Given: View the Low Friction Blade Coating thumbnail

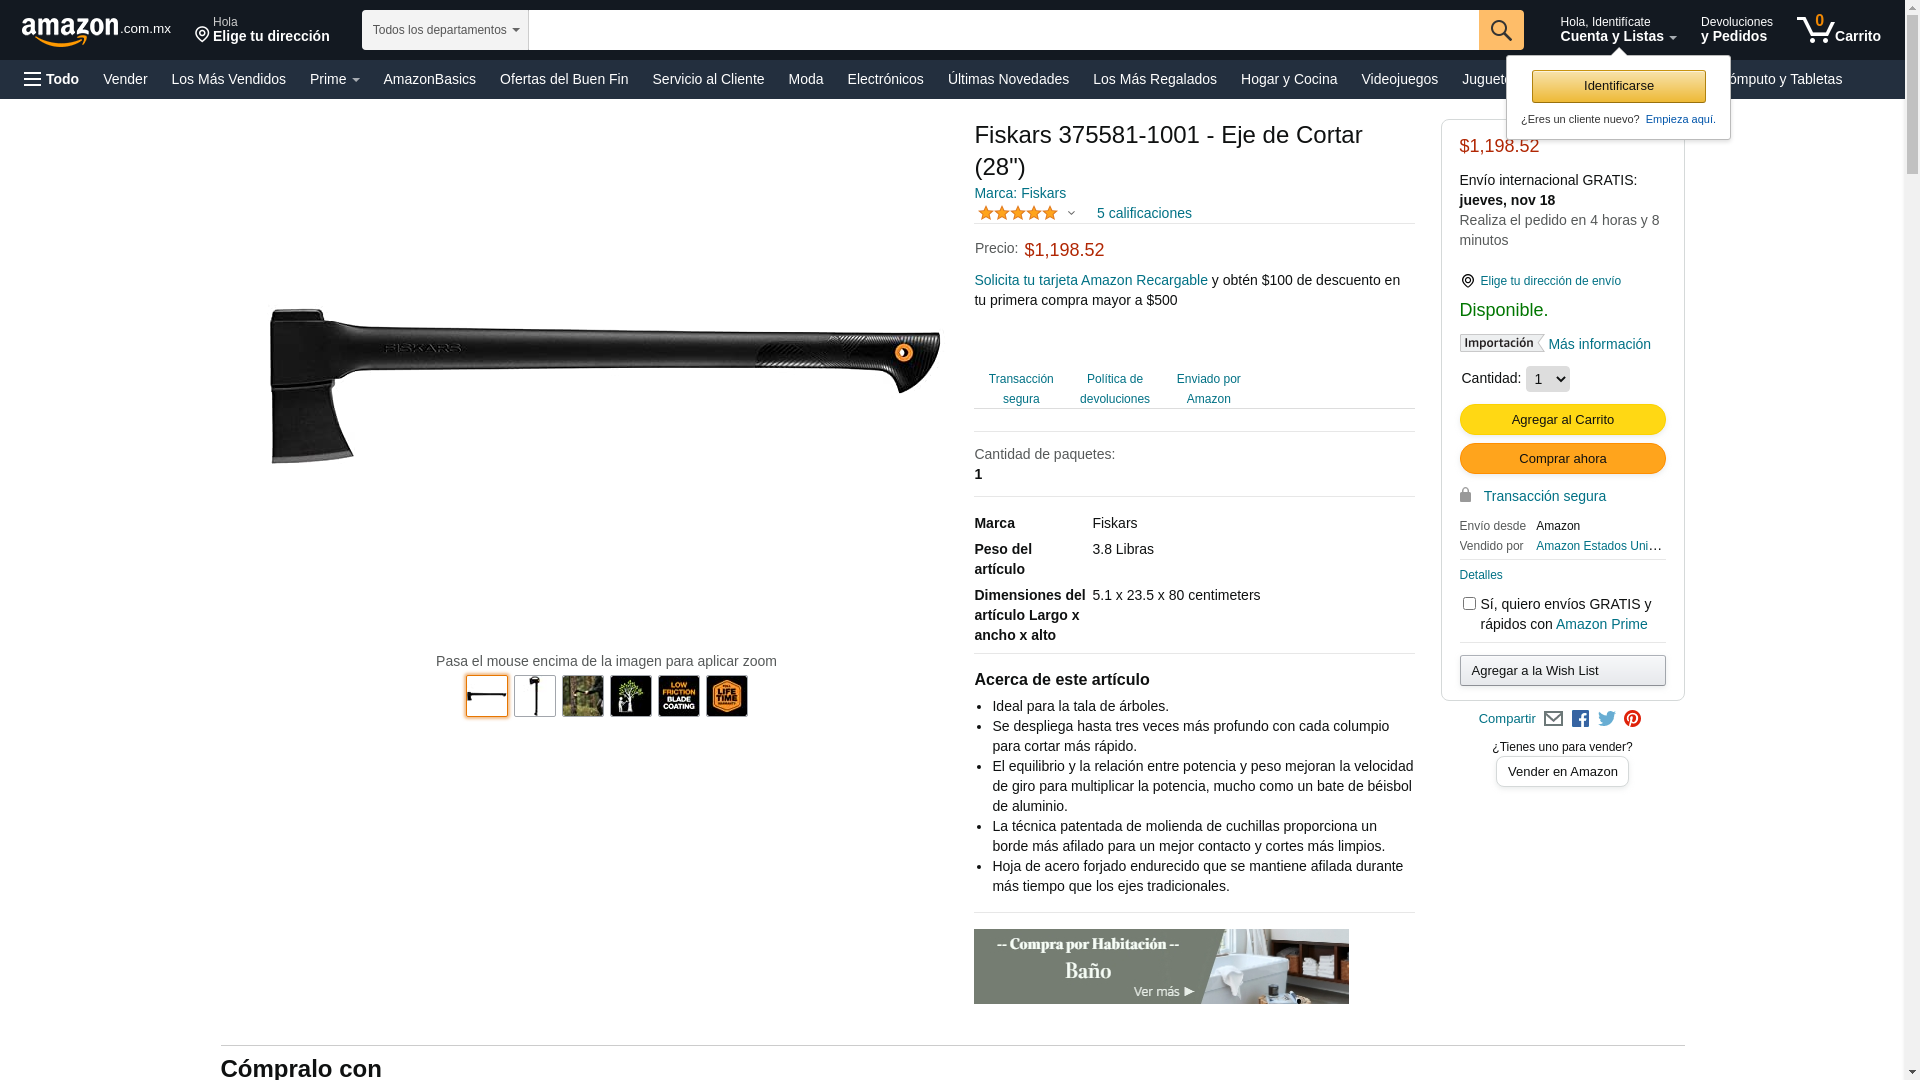Looking at the screenshot, I should 679,696.
